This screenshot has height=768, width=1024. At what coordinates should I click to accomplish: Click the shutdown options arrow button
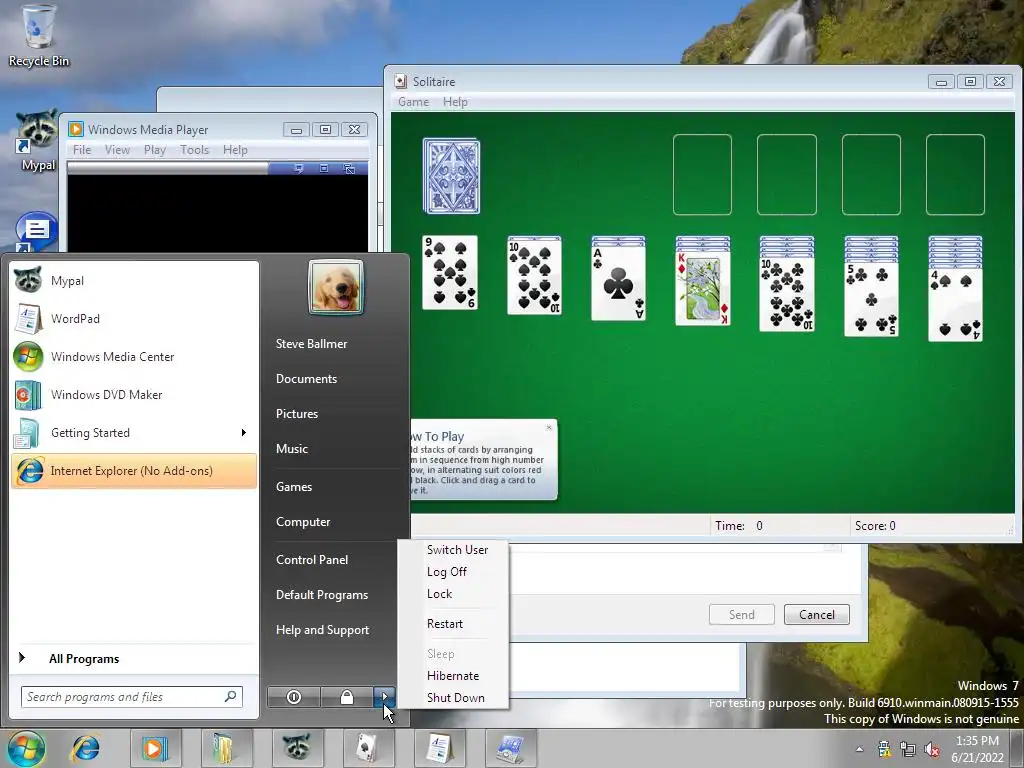click(x=385, y=697)
